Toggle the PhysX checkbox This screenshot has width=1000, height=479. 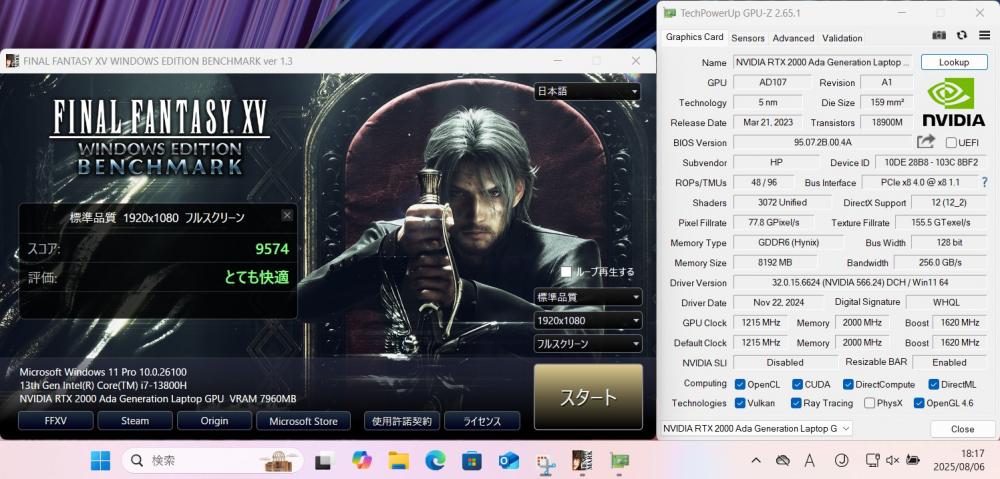(x=869, y=403)
